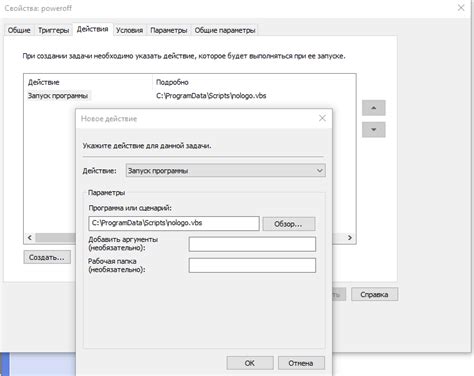The height and width of the screenshot is (376, 474).
Task: Cancel with the Отмена button
Action: [x=301, y=363]
